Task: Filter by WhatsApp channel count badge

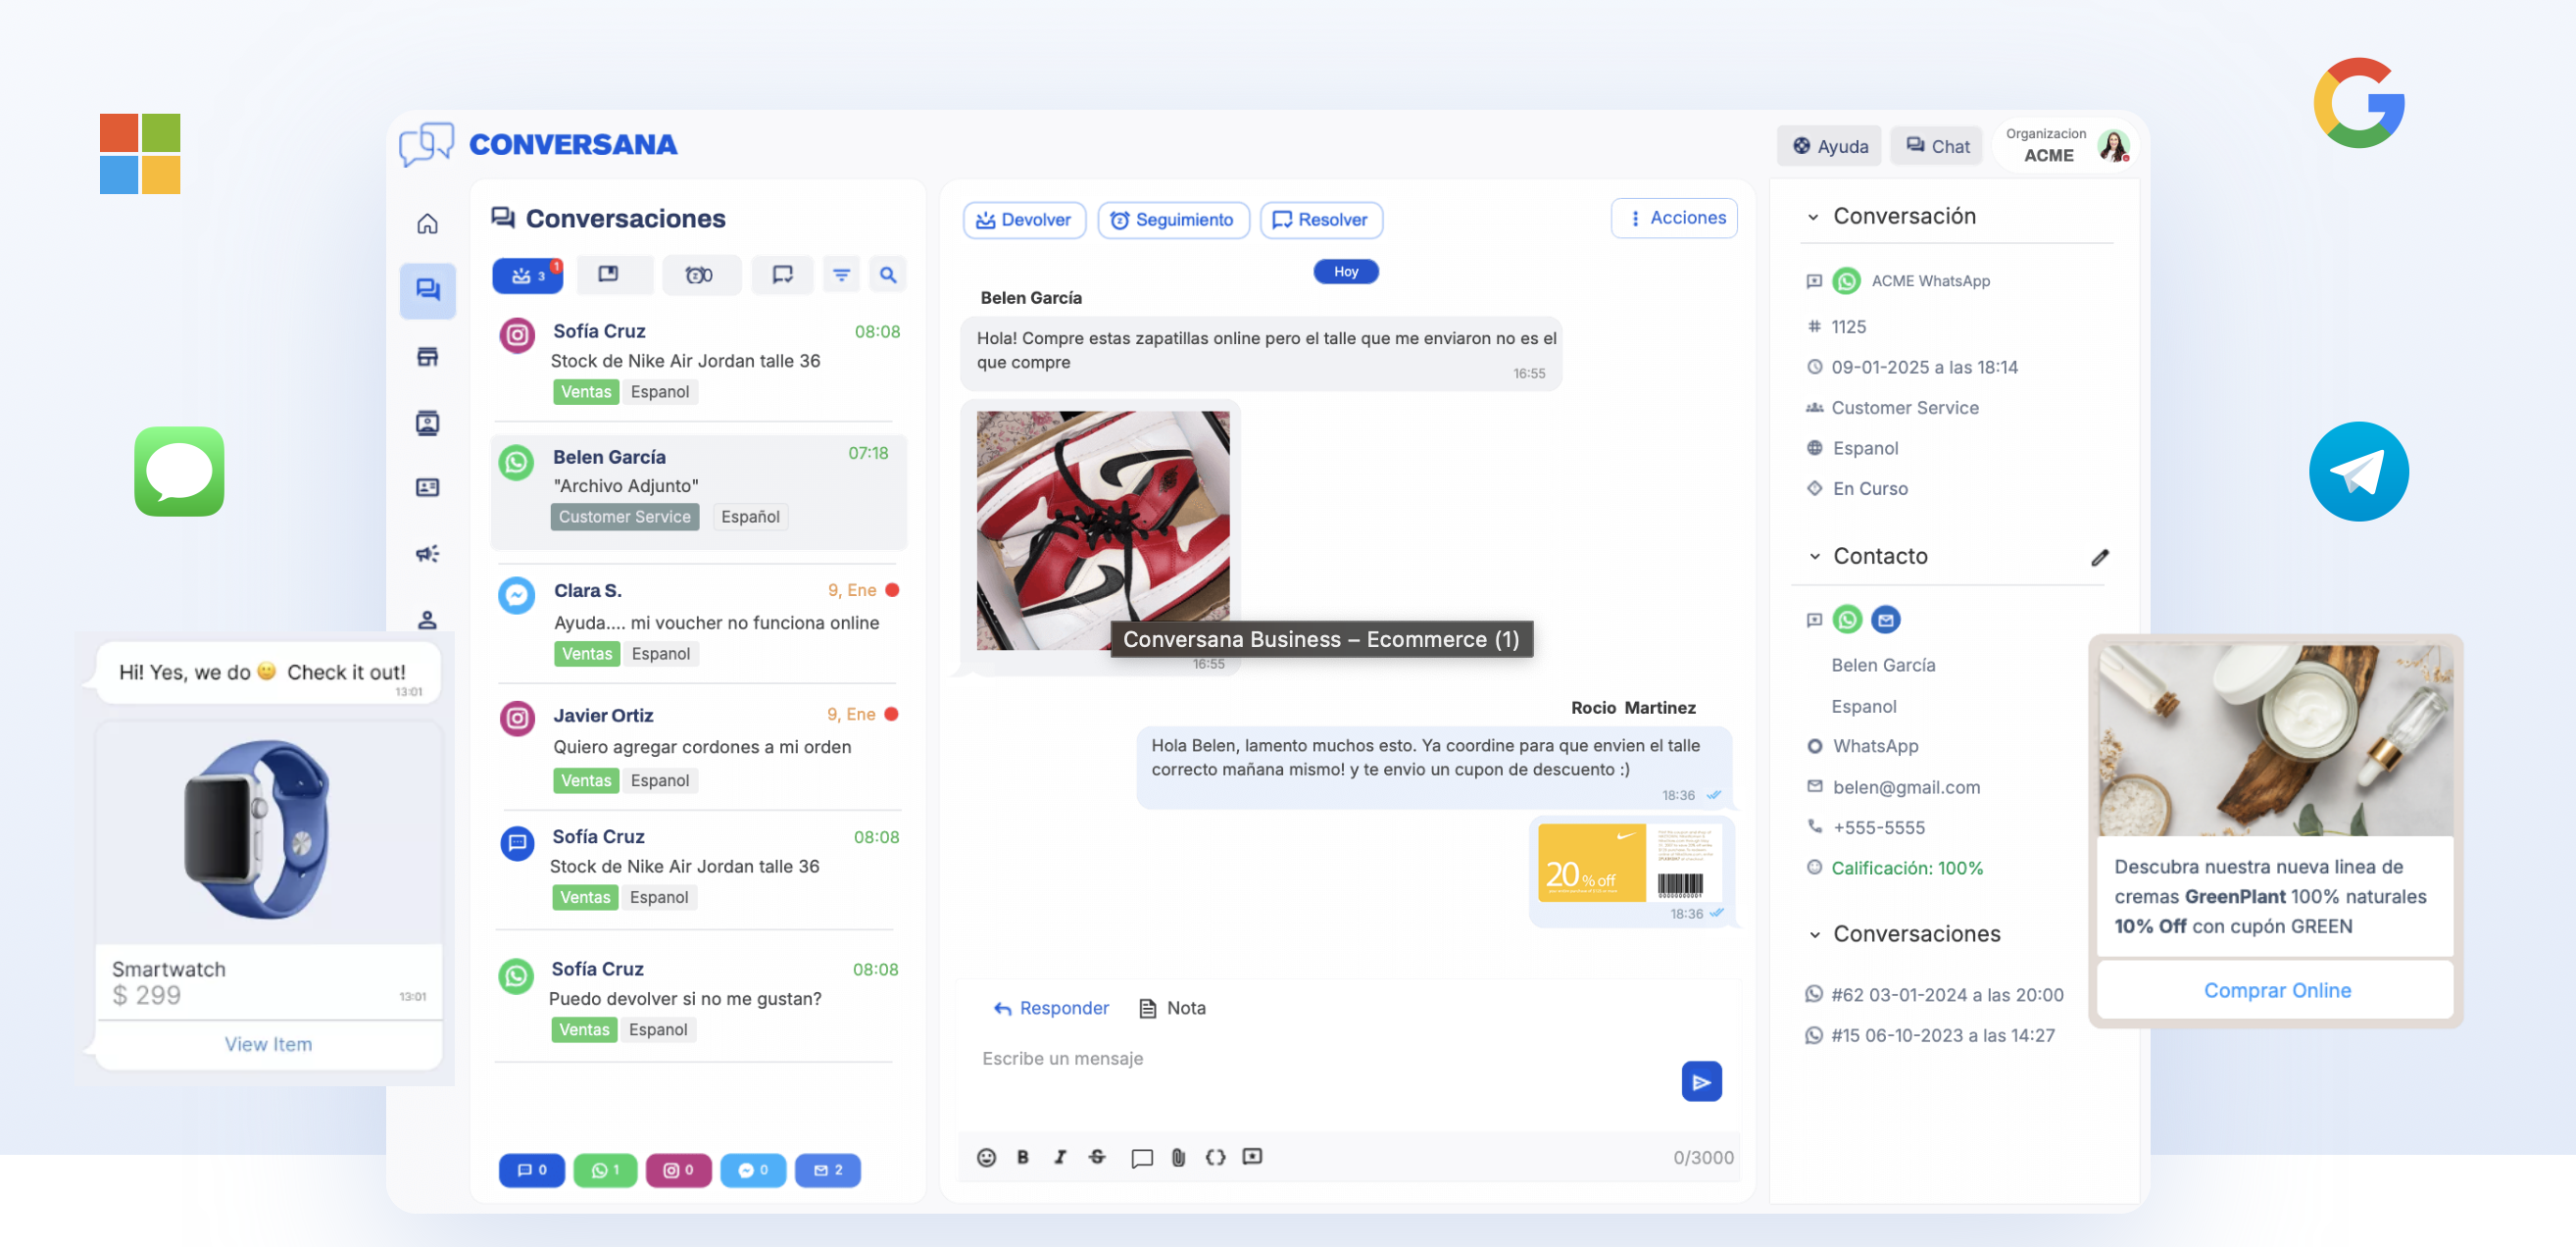Action: (x=605, y=1170)
